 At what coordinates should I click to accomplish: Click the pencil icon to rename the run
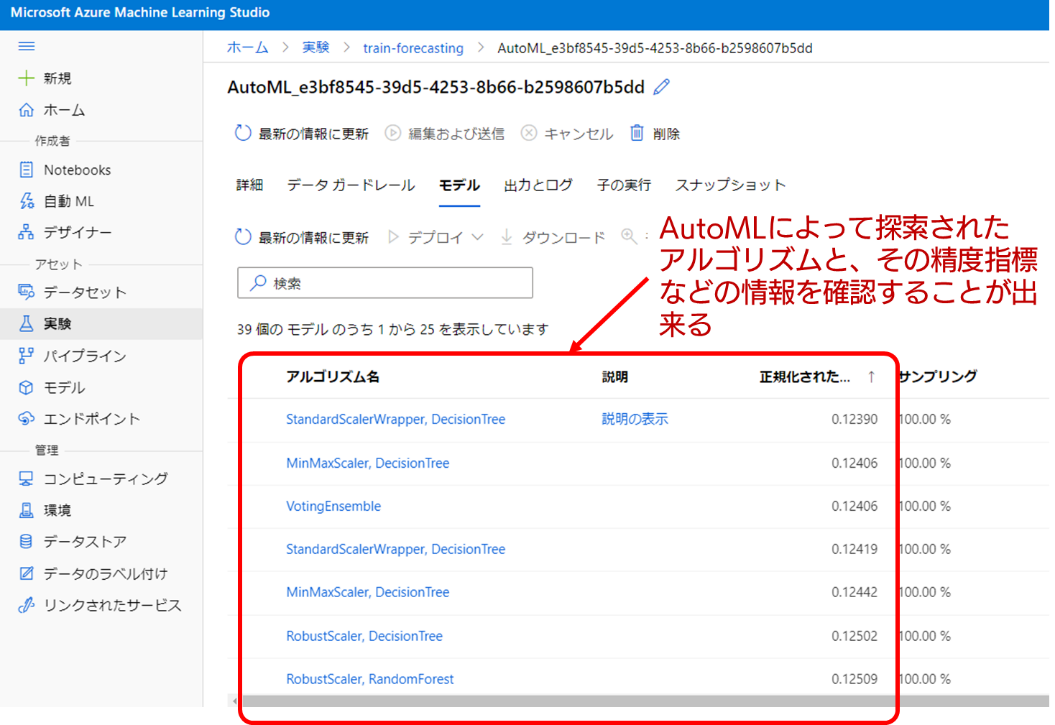click(661, 87)
